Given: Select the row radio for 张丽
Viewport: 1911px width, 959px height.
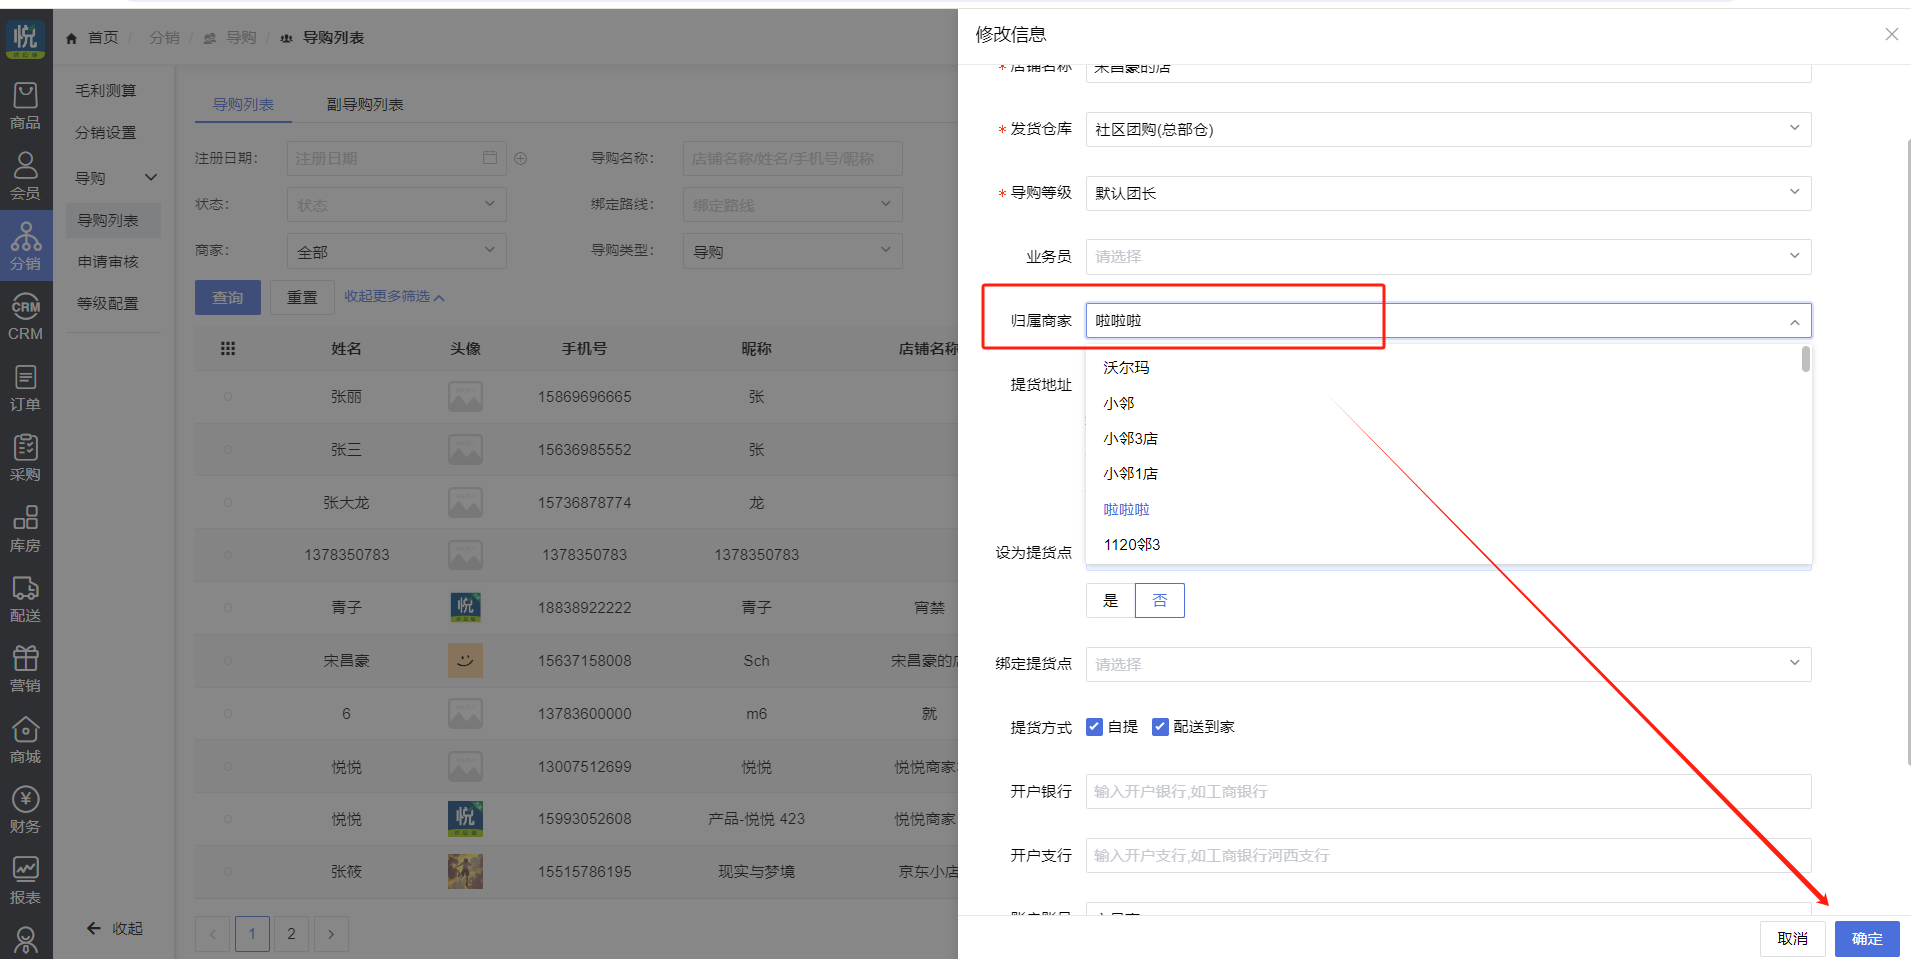Looking at the screenshot, I should 228,397.
